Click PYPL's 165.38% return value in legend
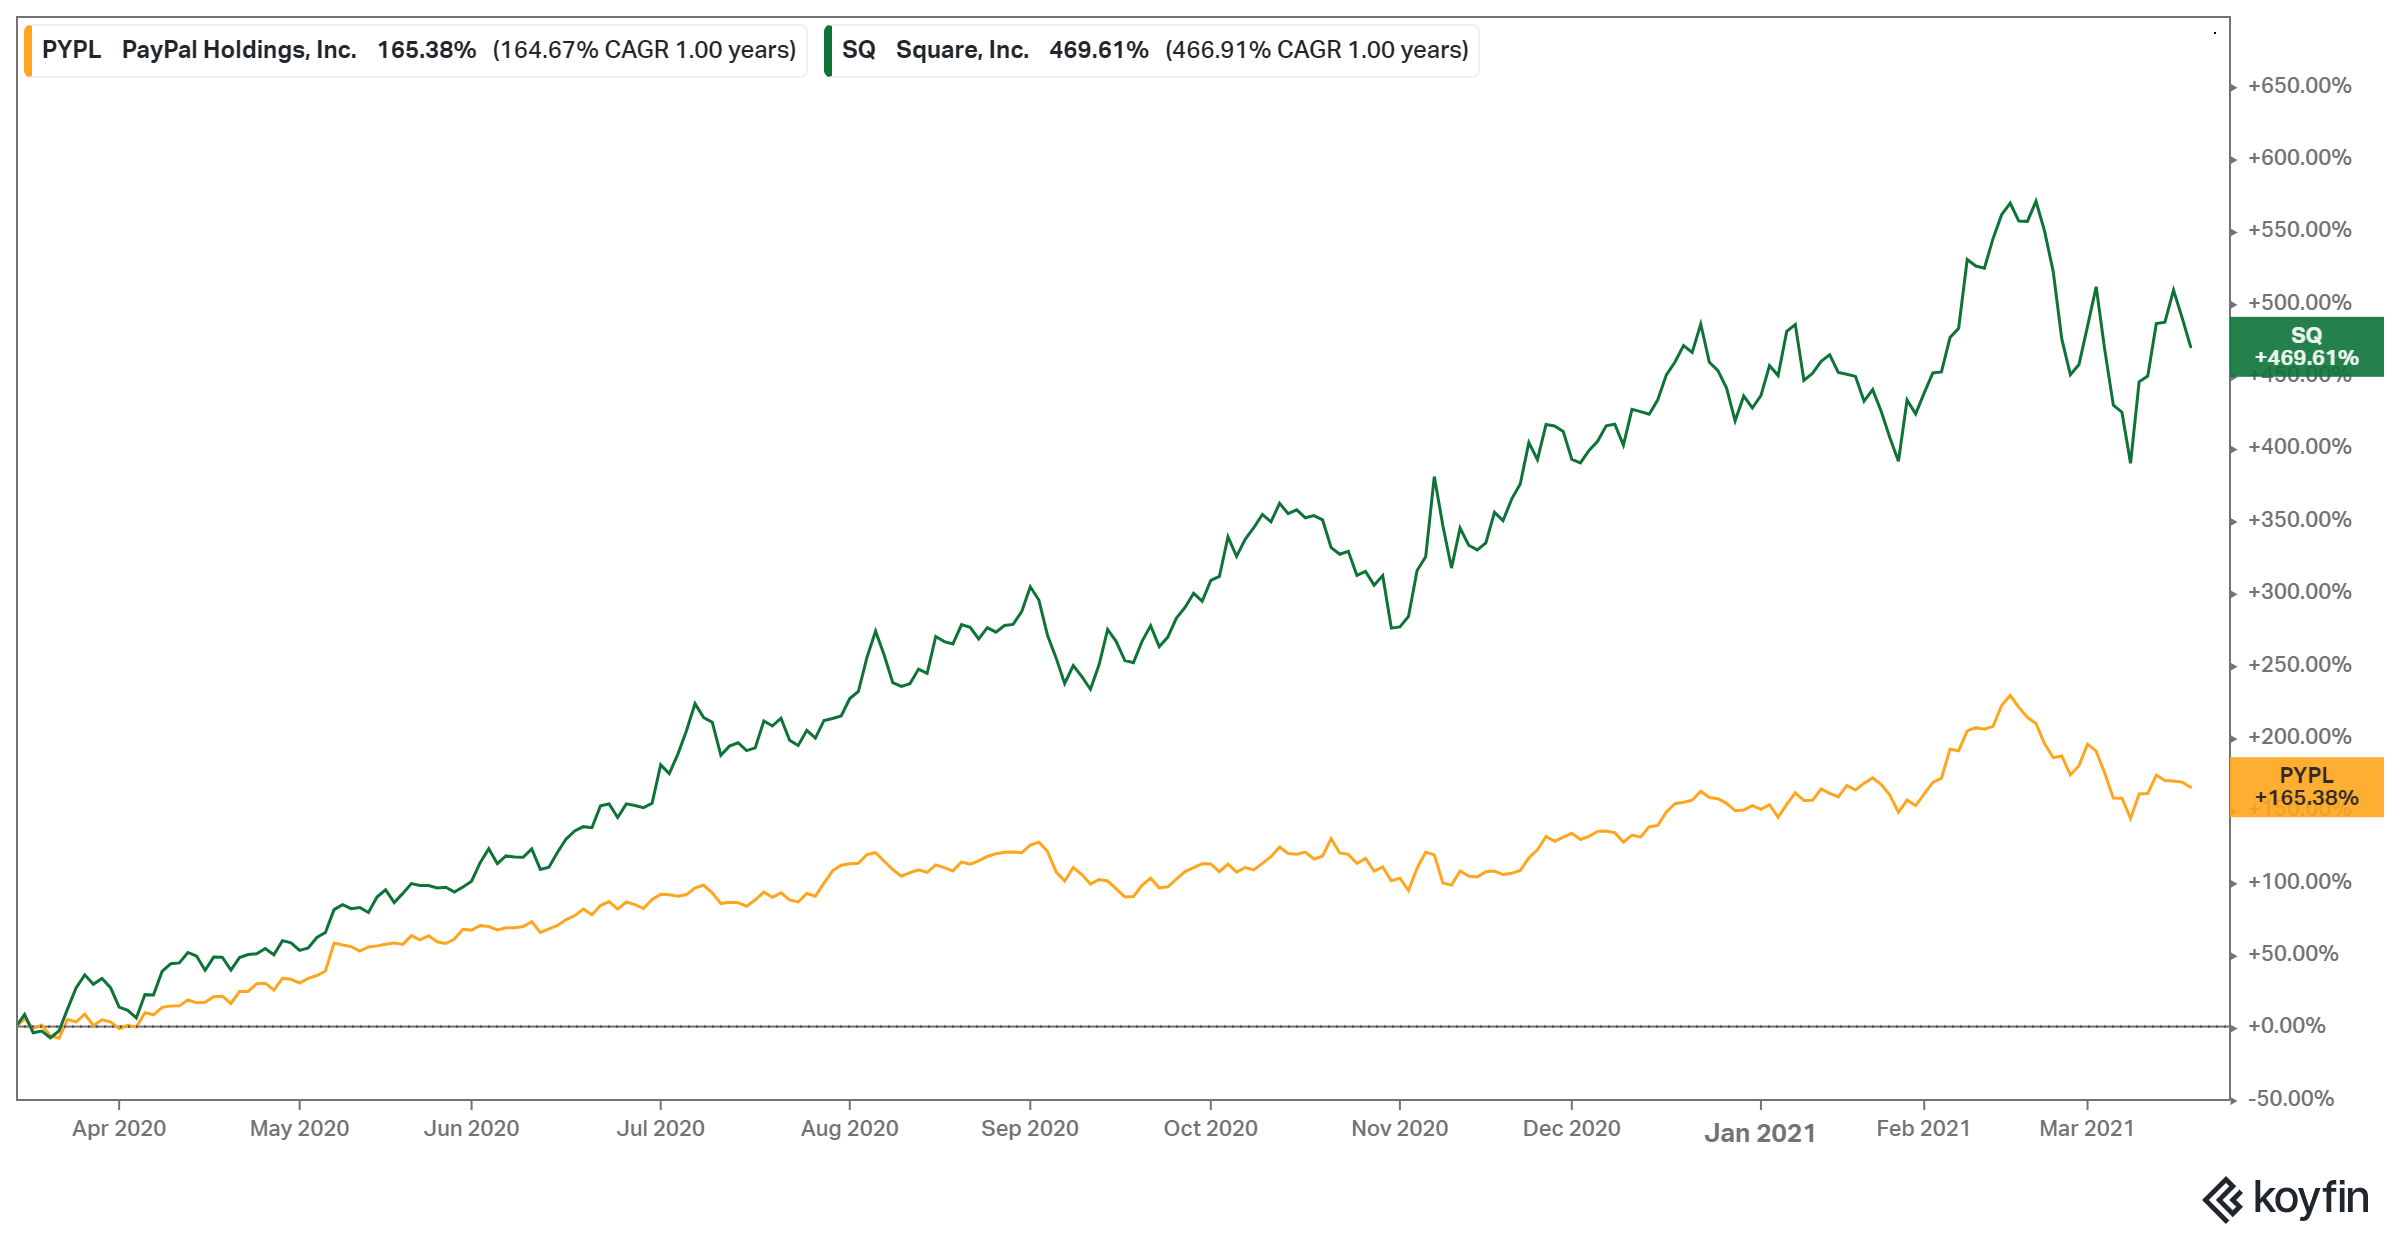Screen dimensions: 2400x1240 coord(426,50)
